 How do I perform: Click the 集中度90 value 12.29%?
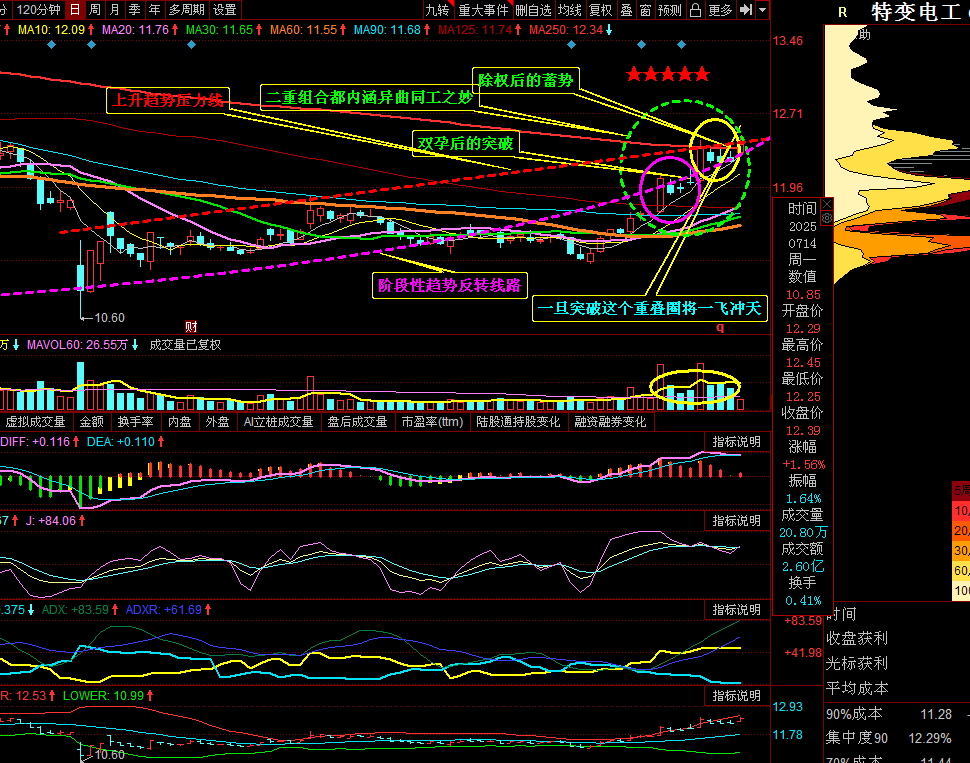pos(930,738)
